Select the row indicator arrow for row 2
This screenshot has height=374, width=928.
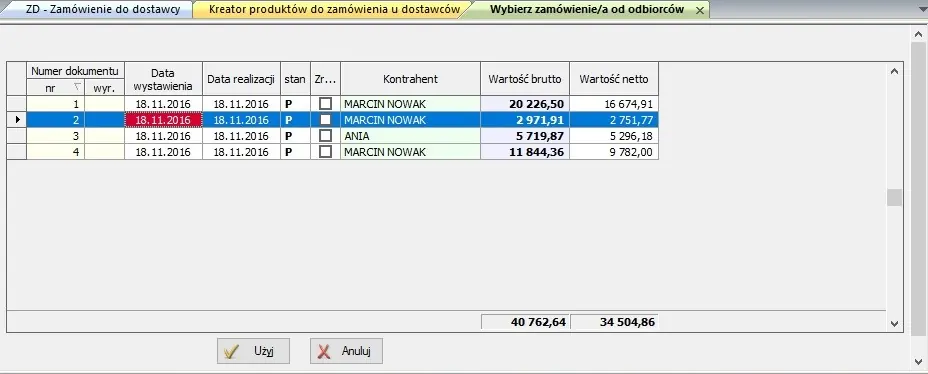click(x=17, y=120)
